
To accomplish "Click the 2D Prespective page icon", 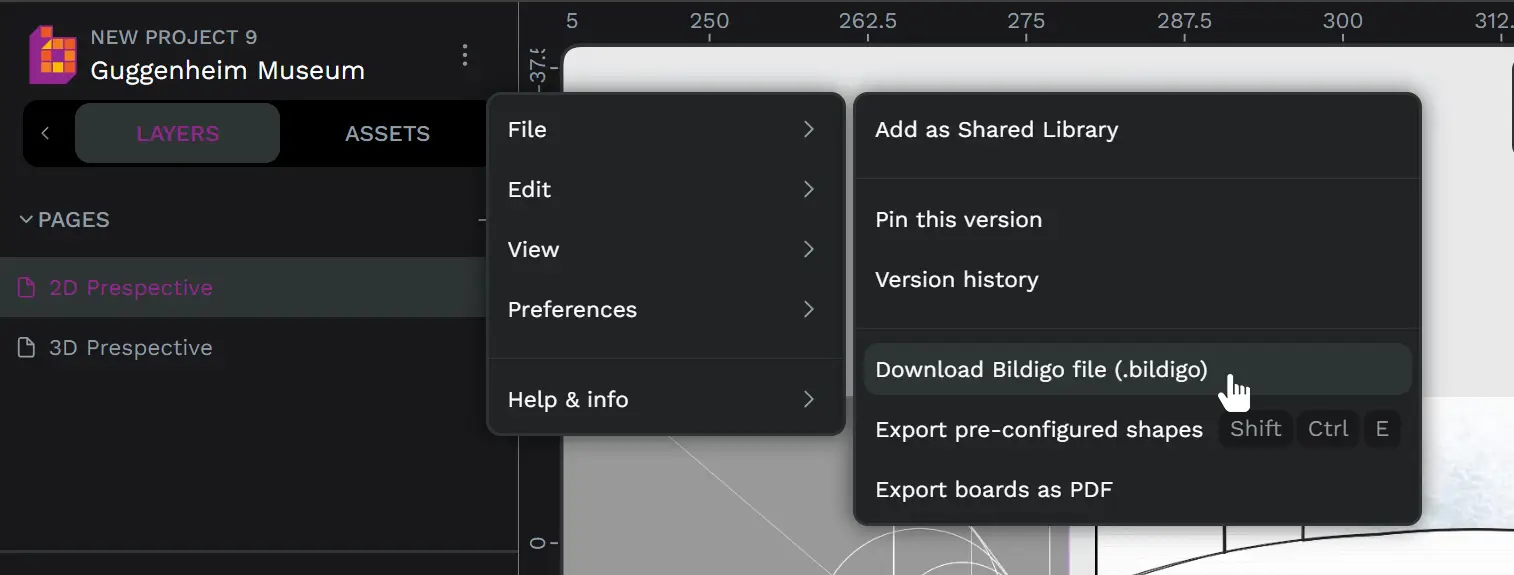I will [x=28, y=288].
